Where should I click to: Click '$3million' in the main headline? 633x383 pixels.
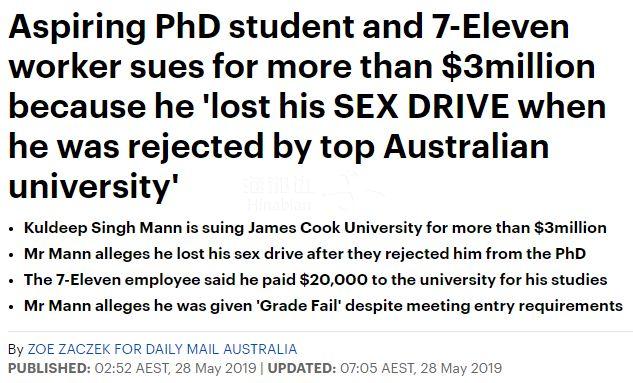(518, 66)
